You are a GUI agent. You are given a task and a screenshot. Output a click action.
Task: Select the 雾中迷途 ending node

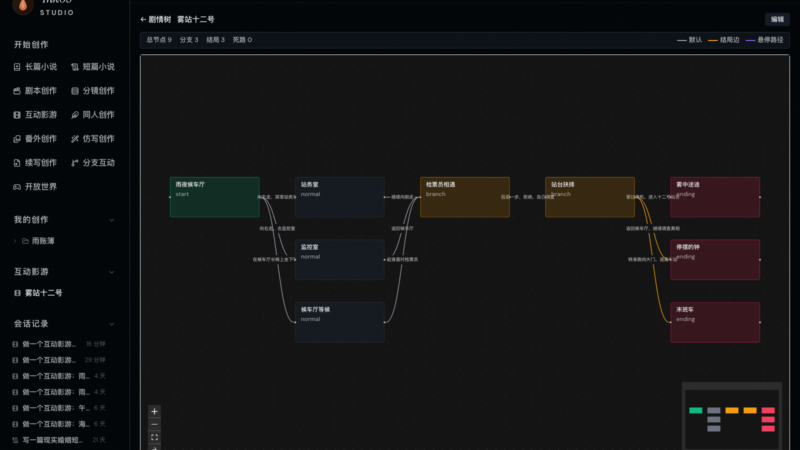point(715,197)
